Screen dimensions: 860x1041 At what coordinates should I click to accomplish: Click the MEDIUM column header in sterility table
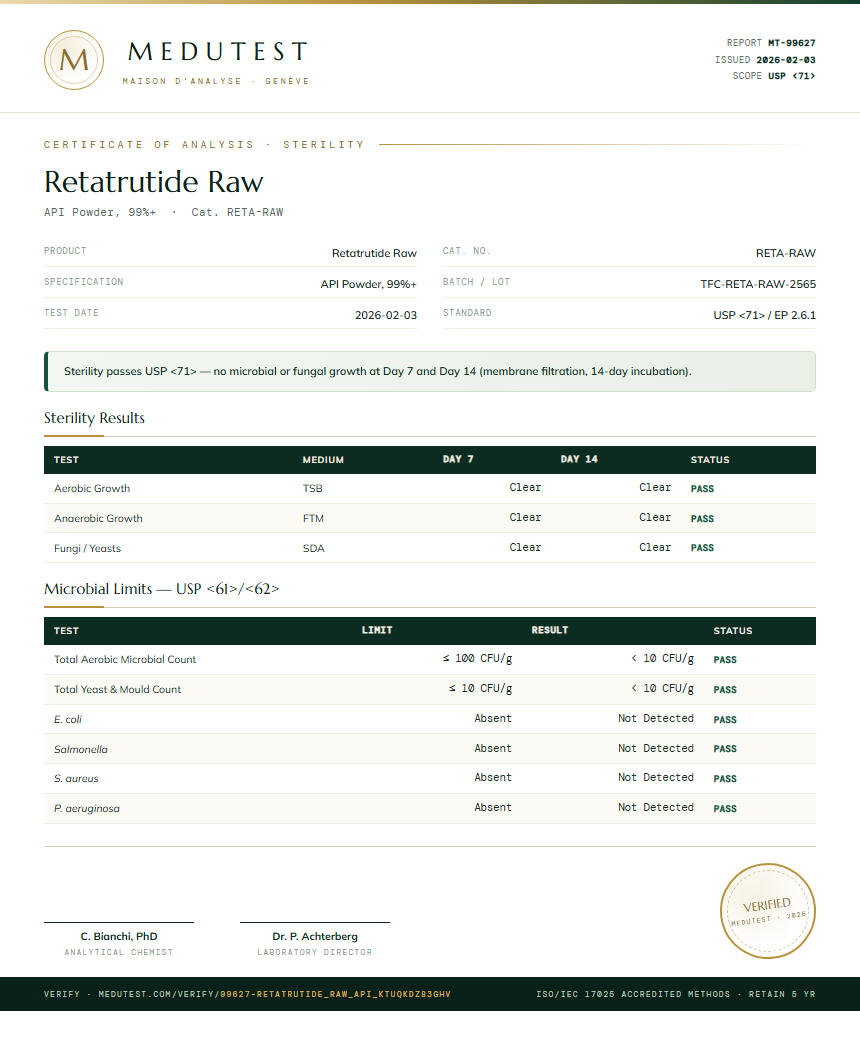(323, 459)
